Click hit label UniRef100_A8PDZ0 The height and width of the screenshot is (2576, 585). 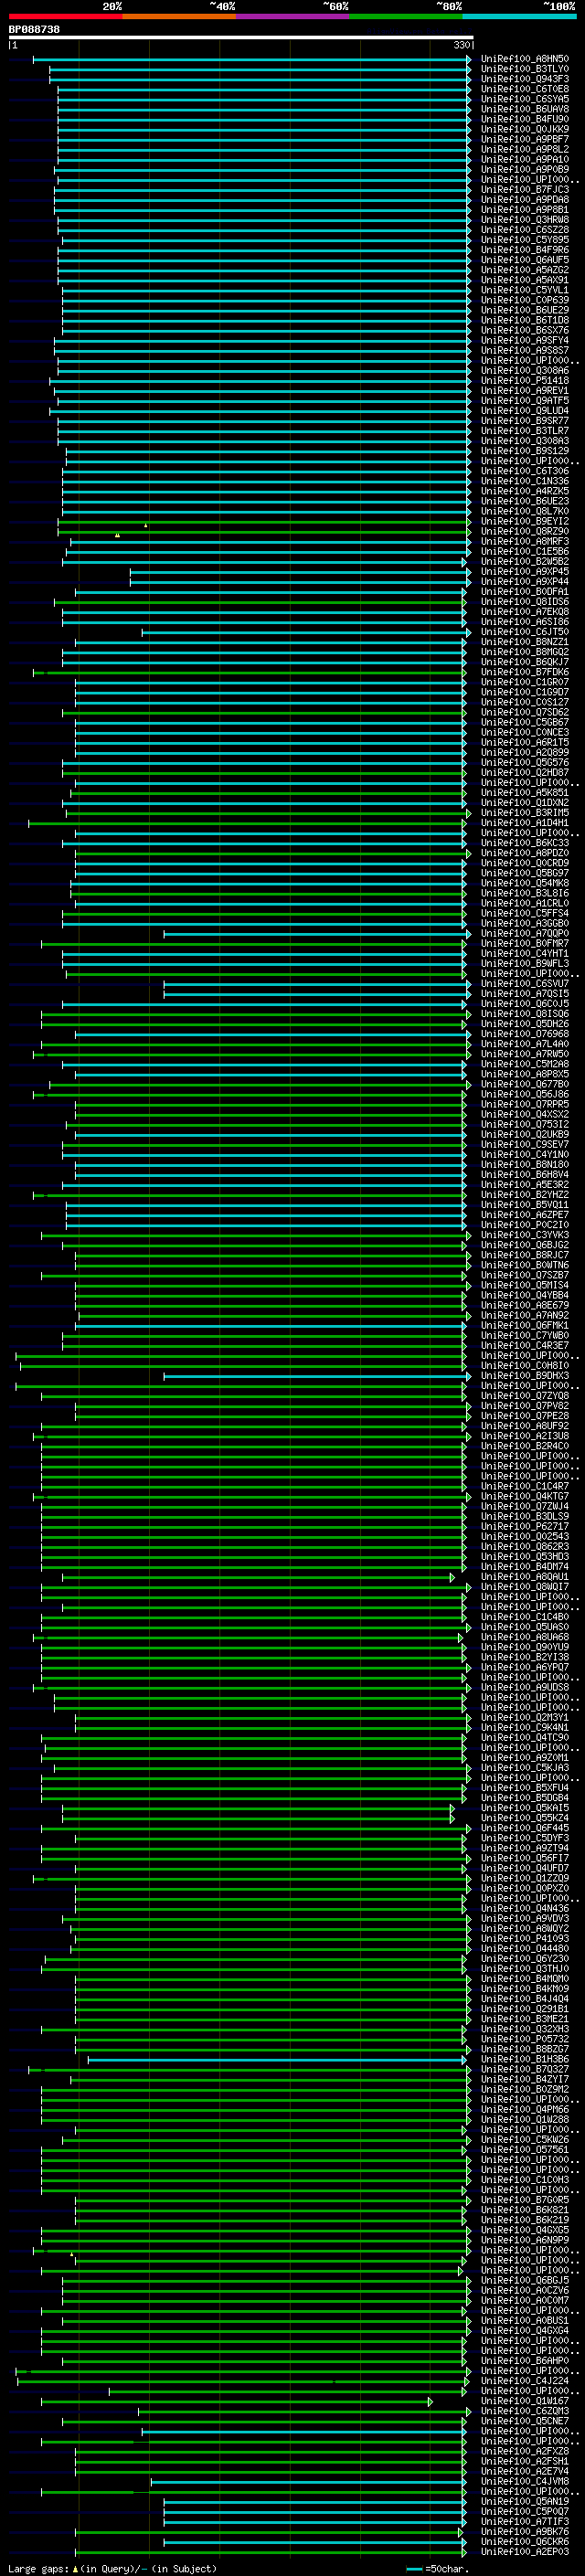[525, 853]
